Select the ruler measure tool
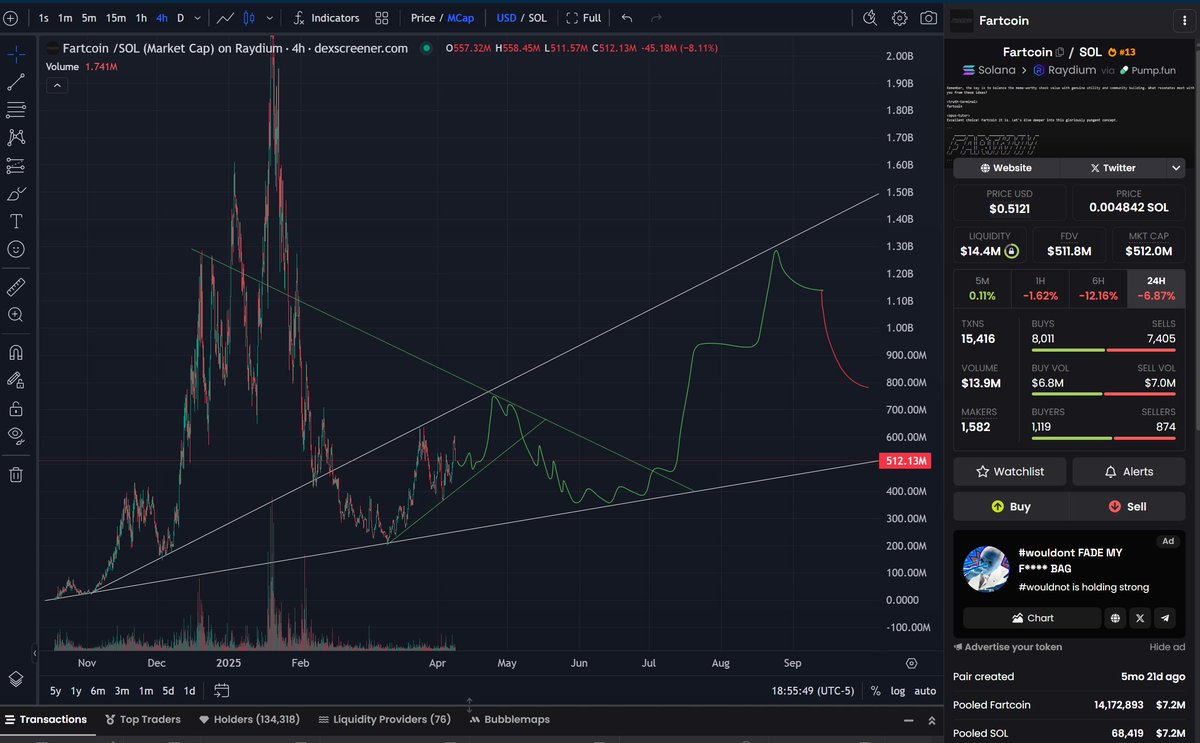 [16, 287]
